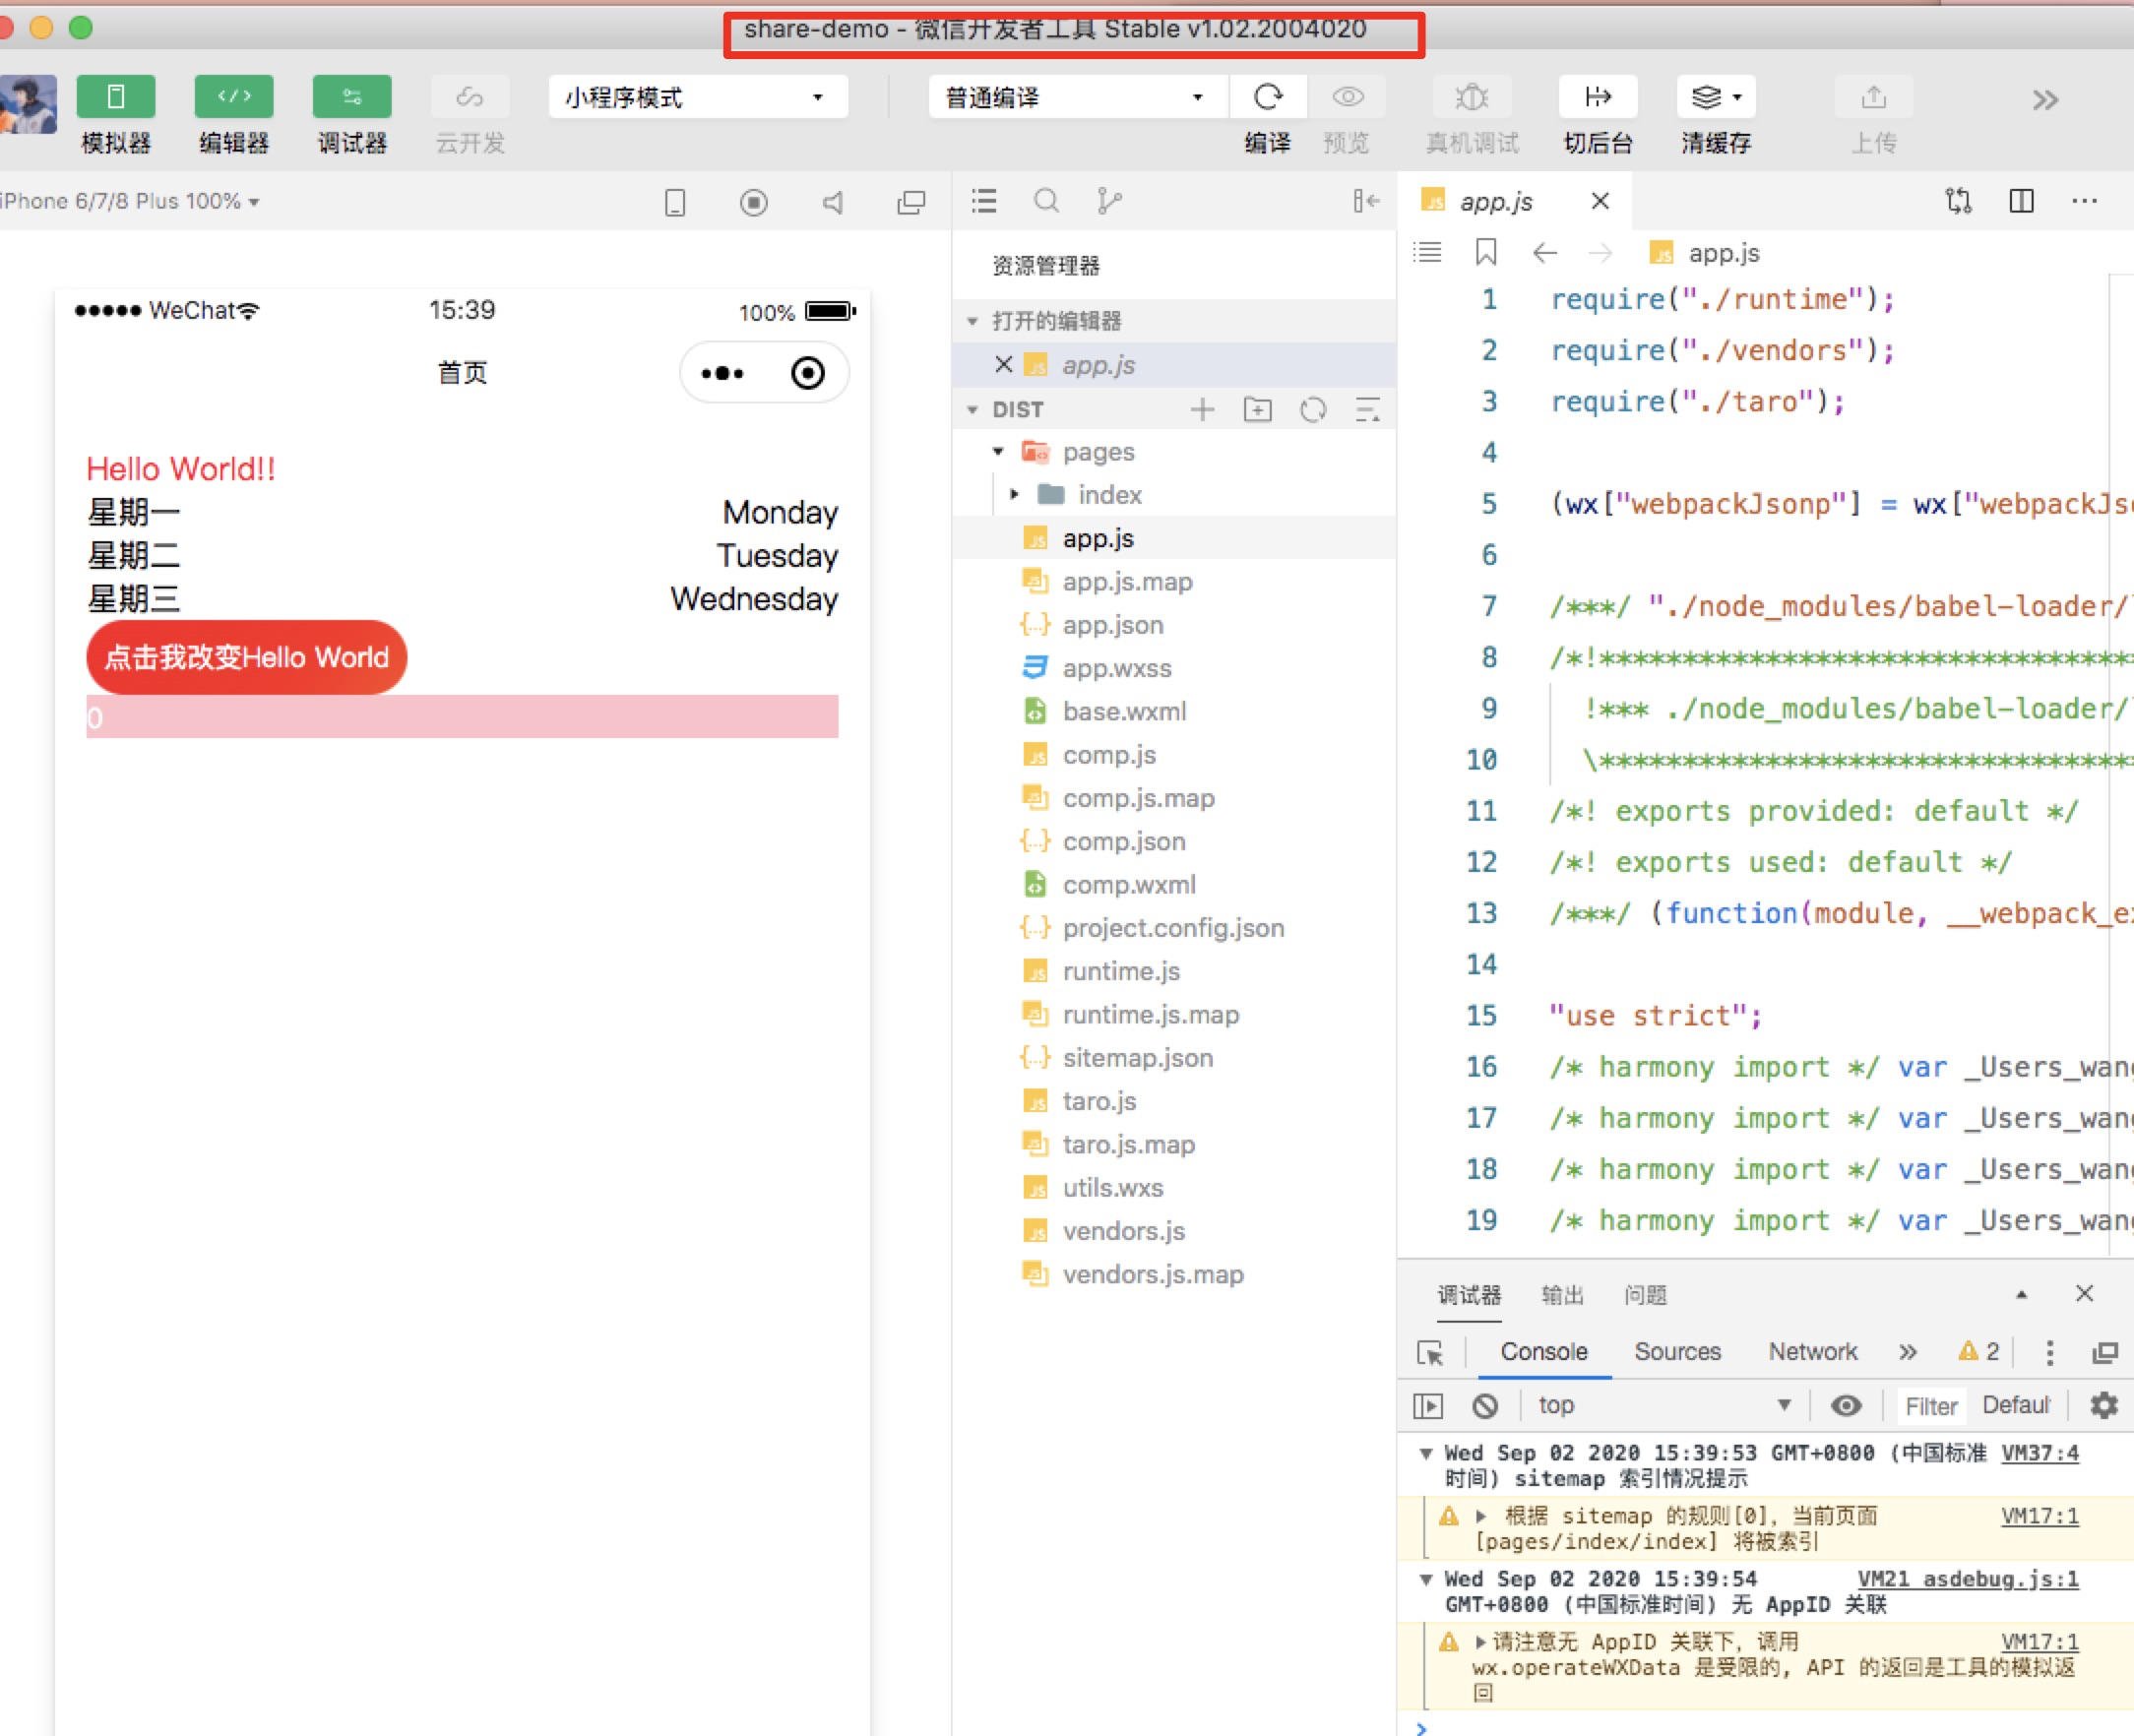Viewport: 2134px width, 1736px height.
Task: Open DevTools settings gear icon
Action: pos(2104,1405)
